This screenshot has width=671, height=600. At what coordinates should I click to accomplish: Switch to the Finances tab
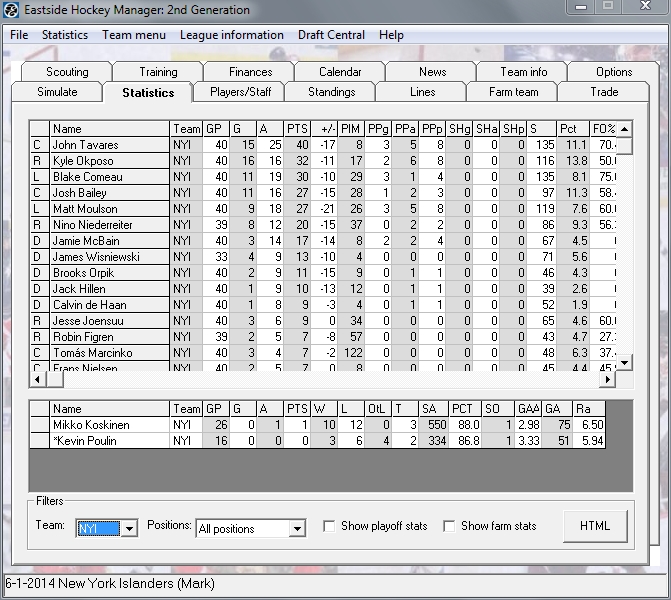[250, 71]
